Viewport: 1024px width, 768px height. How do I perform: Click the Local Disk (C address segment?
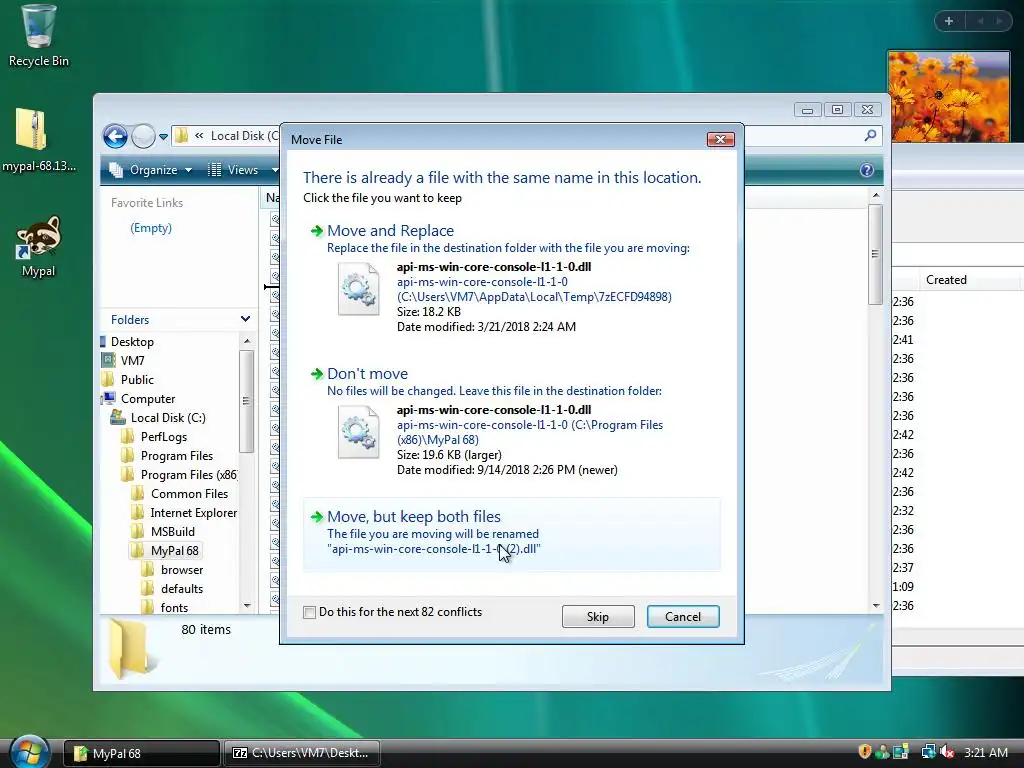[x=244, y=136]
